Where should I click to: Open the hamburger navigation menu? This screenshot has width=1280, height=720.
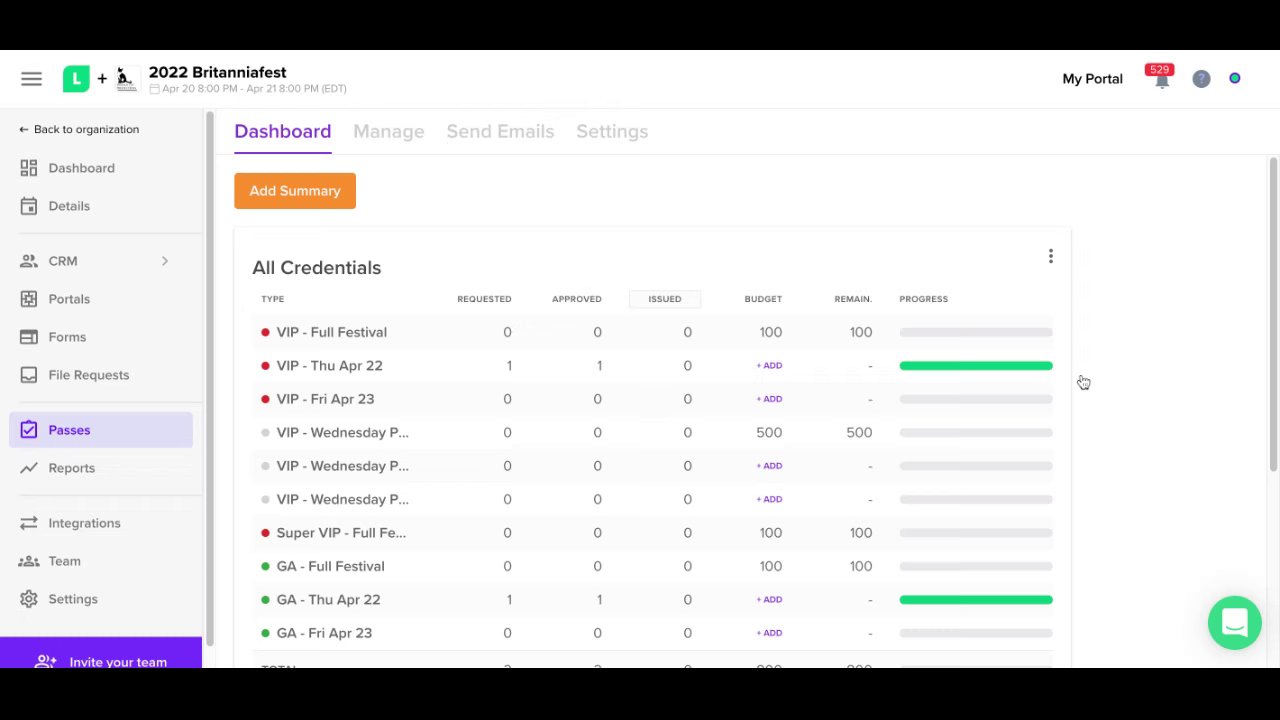pyautogui.click(x=31, y=79)
